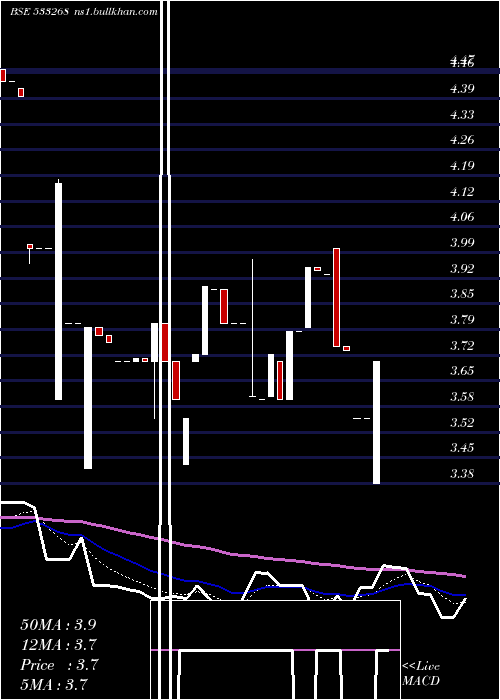Viewport: 500px width, 700px height.
Task: Click the <<Live MACD label
Action: tap(421, 674)
